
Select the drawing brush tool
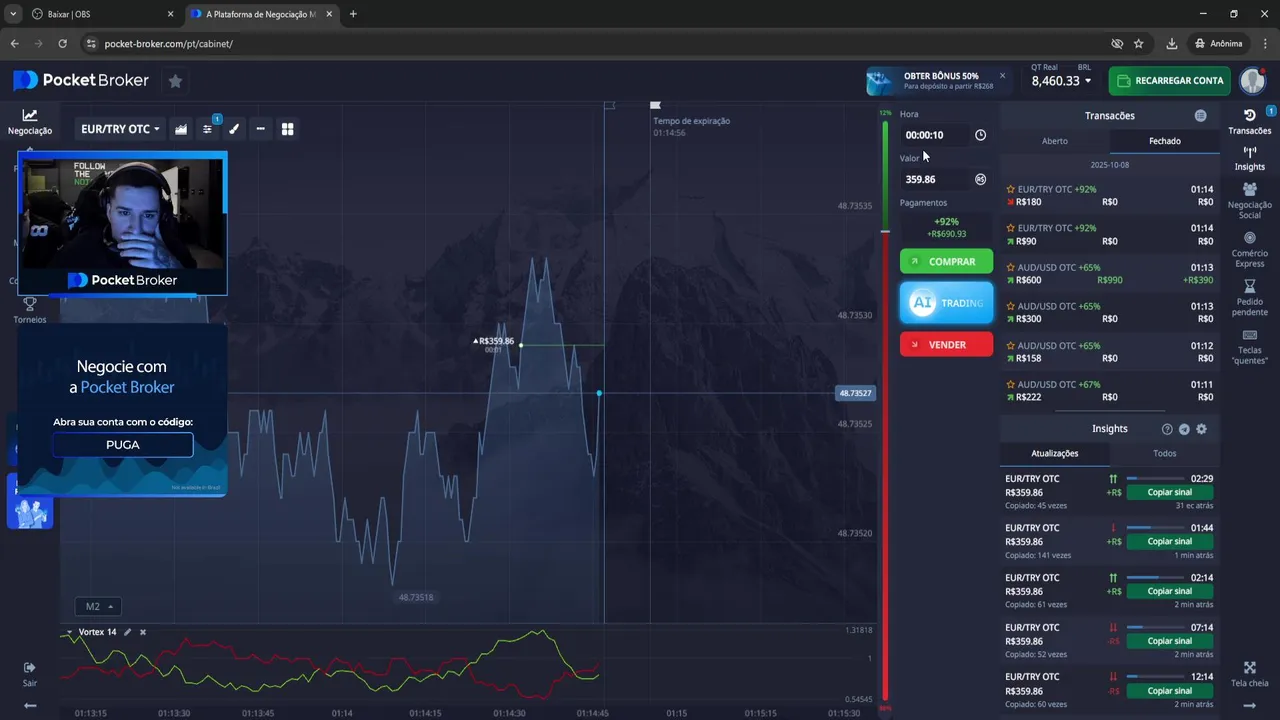point(234,129)
